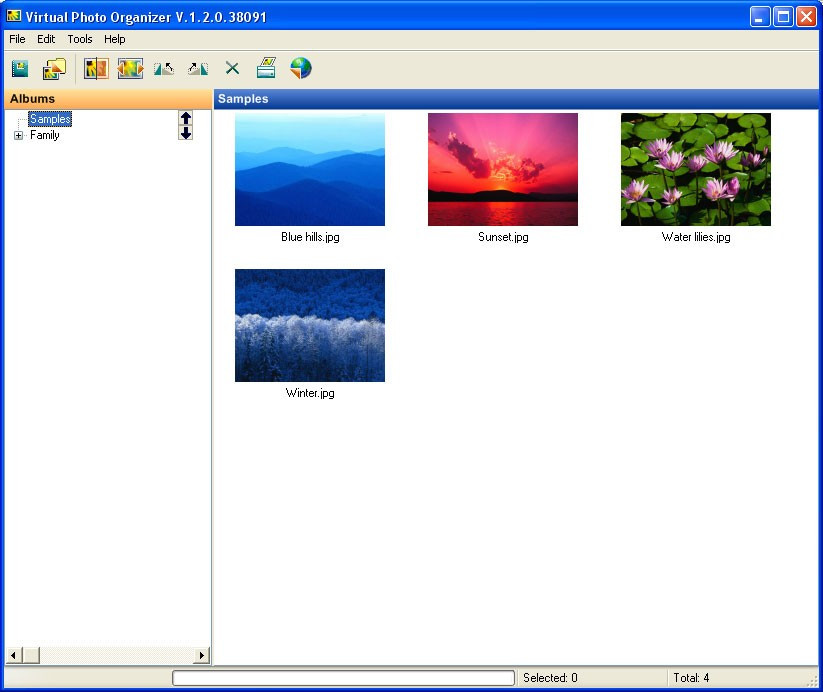Image resolution: width=823 pixels, height=692 pixels.
Task: Click the split-photo compare view icon
Action: [96, 68]
